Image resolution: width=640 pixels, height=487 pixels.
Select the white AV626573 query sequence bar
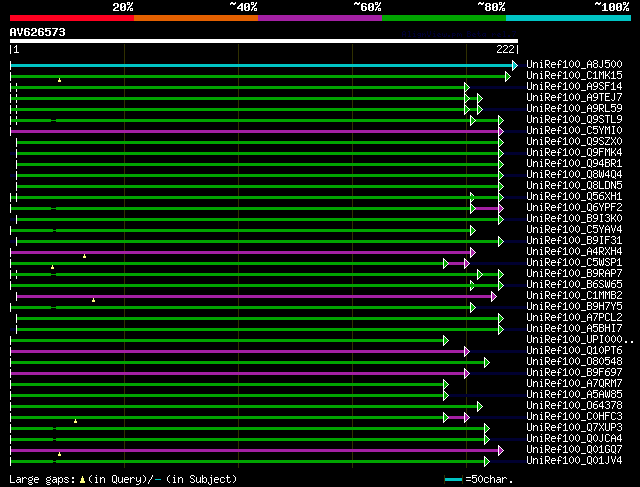pyautogui.click(x=264, y=41)
